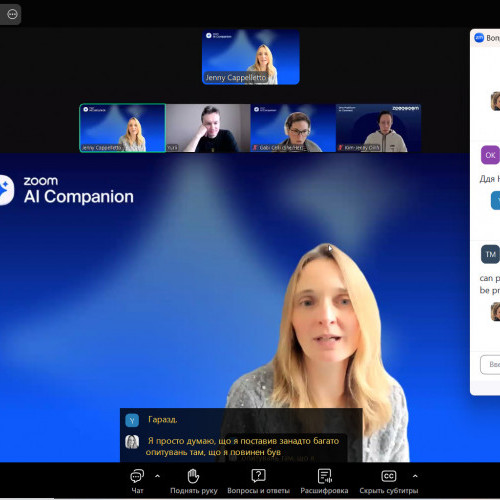Click the Ukrainian subtitle caption text
This screenshot has width=500, height=500.
[x=243, y=446]
